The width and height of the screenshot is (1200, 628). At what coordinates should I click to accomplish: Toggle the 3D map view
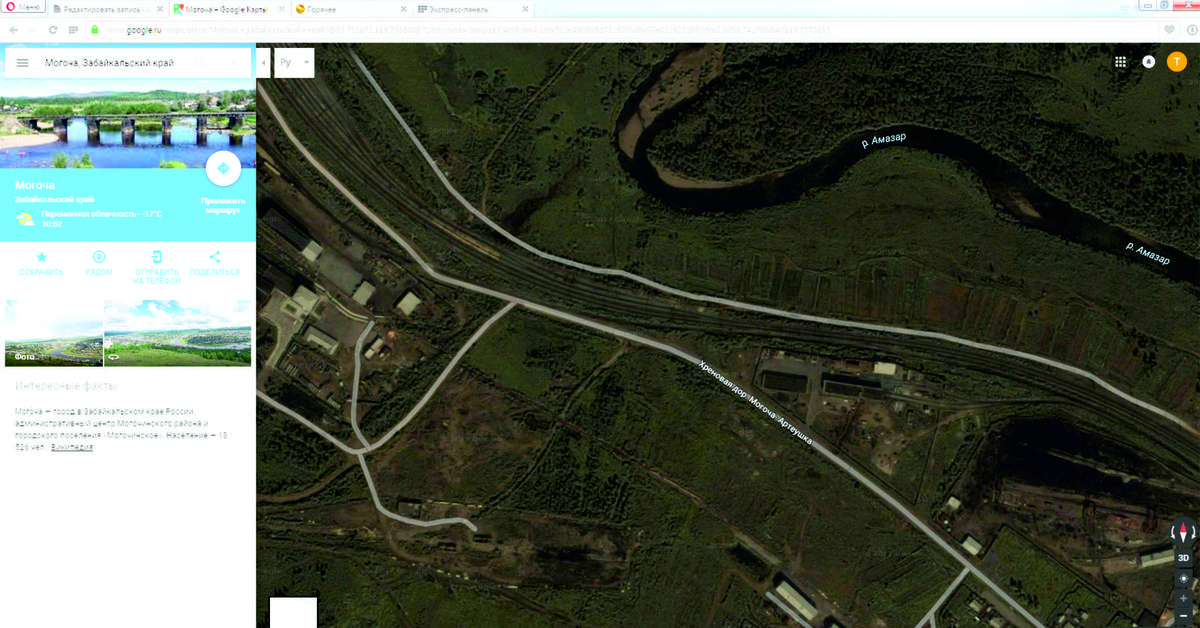(x=1183, y=558)
